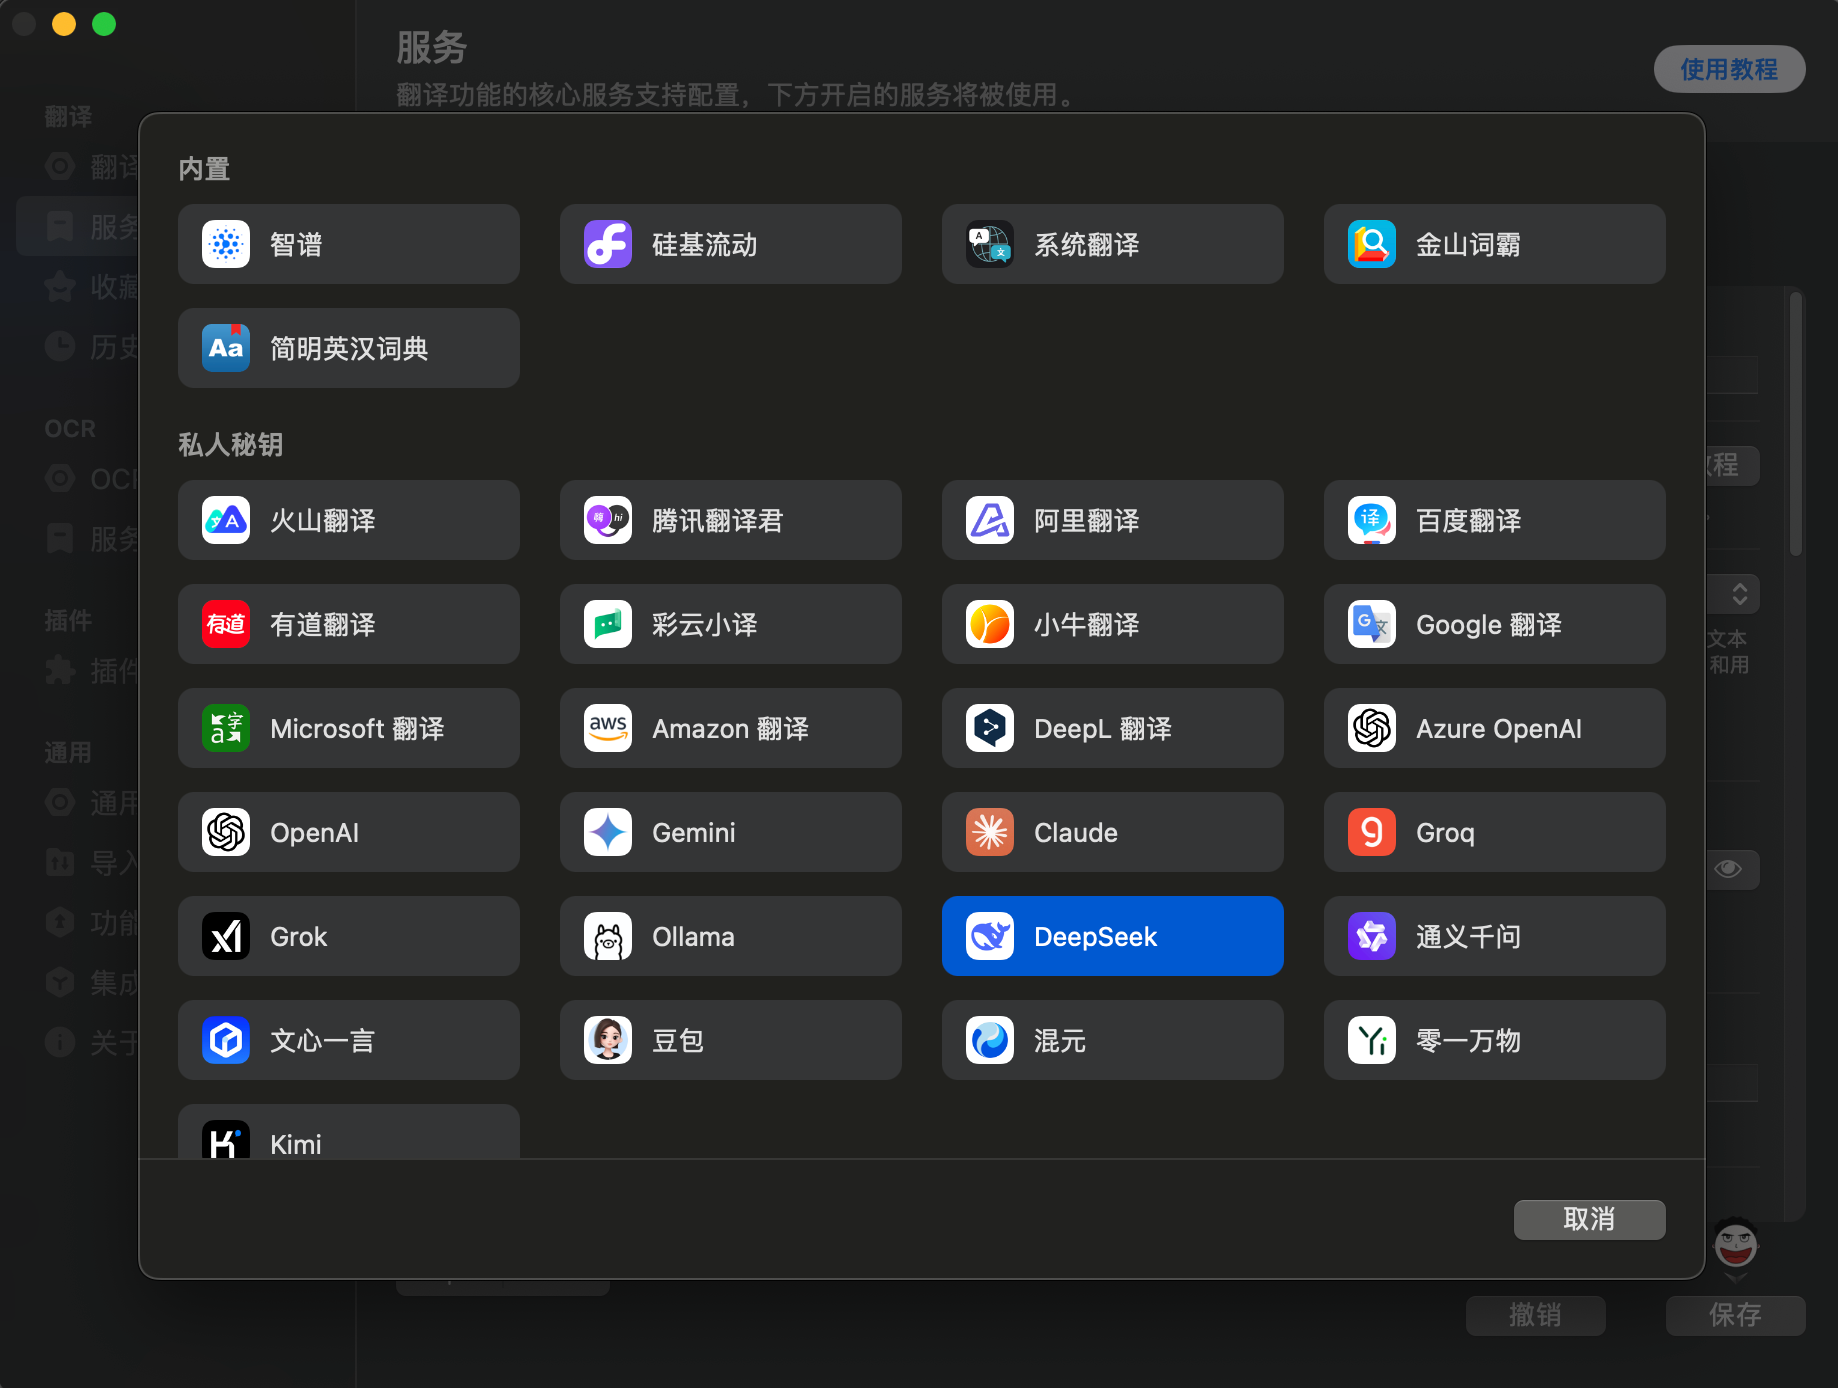Click the star icon for 收藏 in sidebar
Image resolution: width=1838 pixels, height=1388 pixels.
pyautogui.click(x=59, y=286)
